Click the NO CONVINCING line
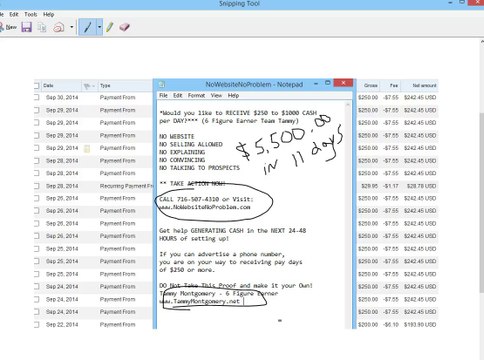The width and height of the screenshot is (484, 360). tap(182, 160)
